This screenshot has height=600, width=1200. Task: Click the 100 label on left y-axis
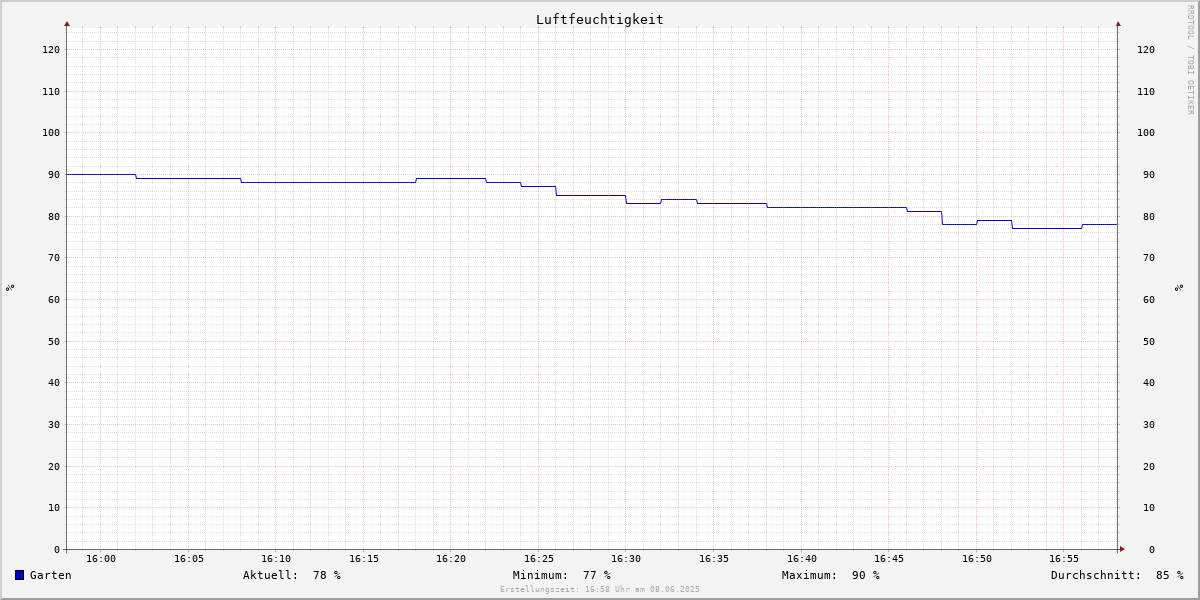pyautogui.click(x=51, y=132)
